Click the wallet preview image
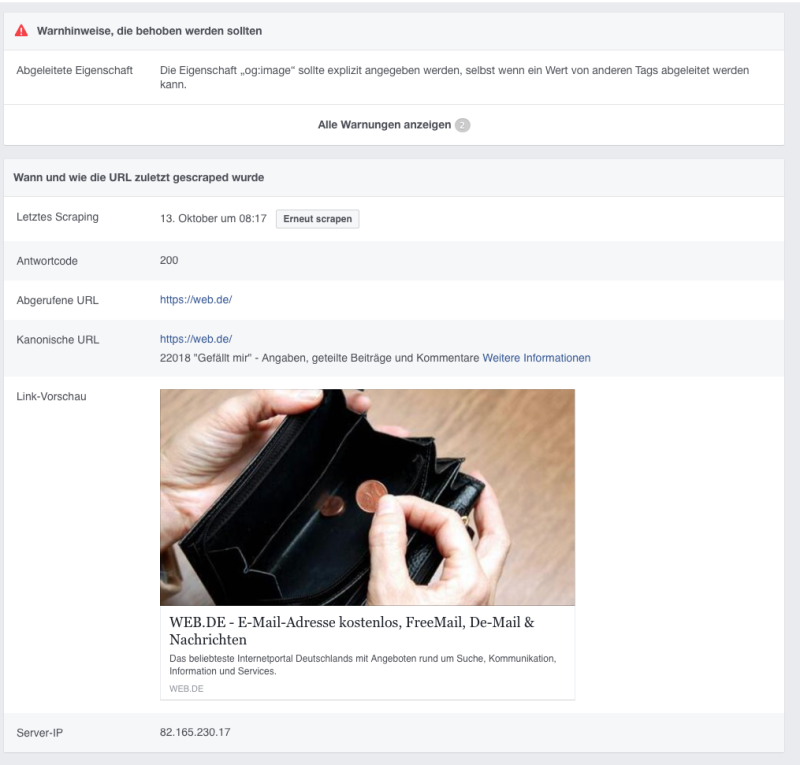Screen dimensions: 800x765 click(367, 497)
